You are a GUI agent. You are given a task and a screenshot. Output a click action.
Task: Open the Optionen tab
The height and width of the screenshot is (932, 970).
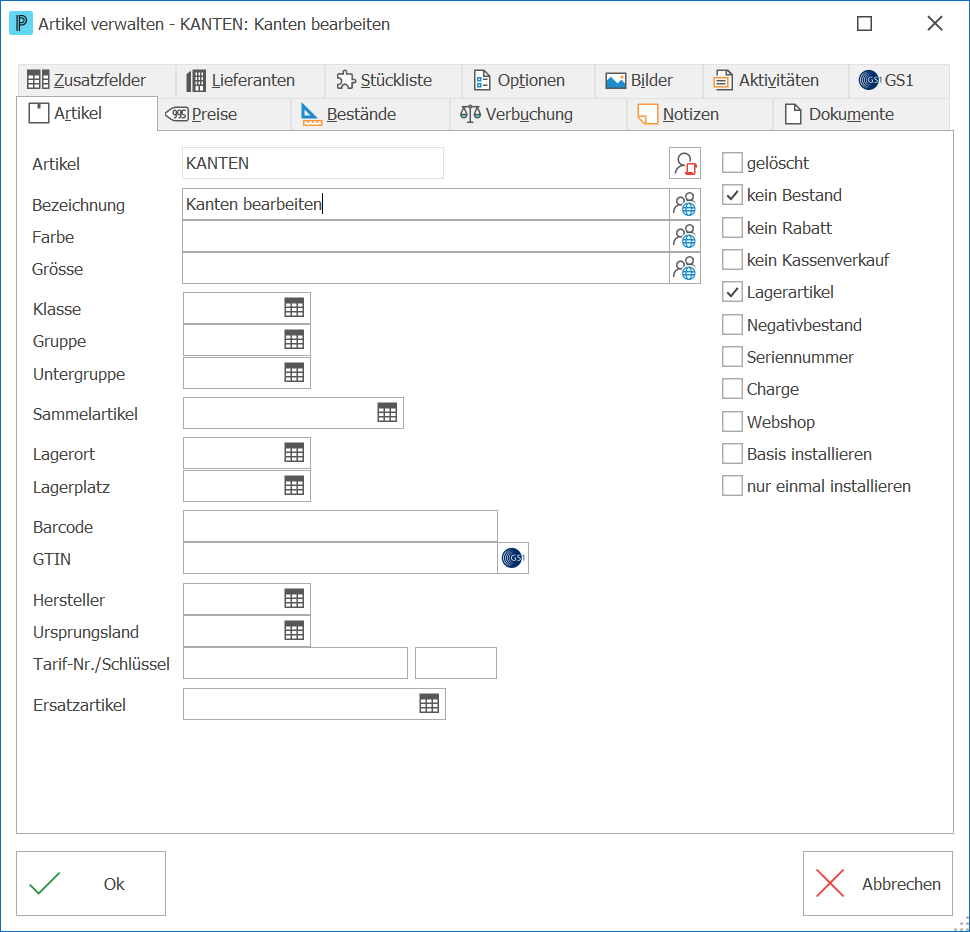528,80
